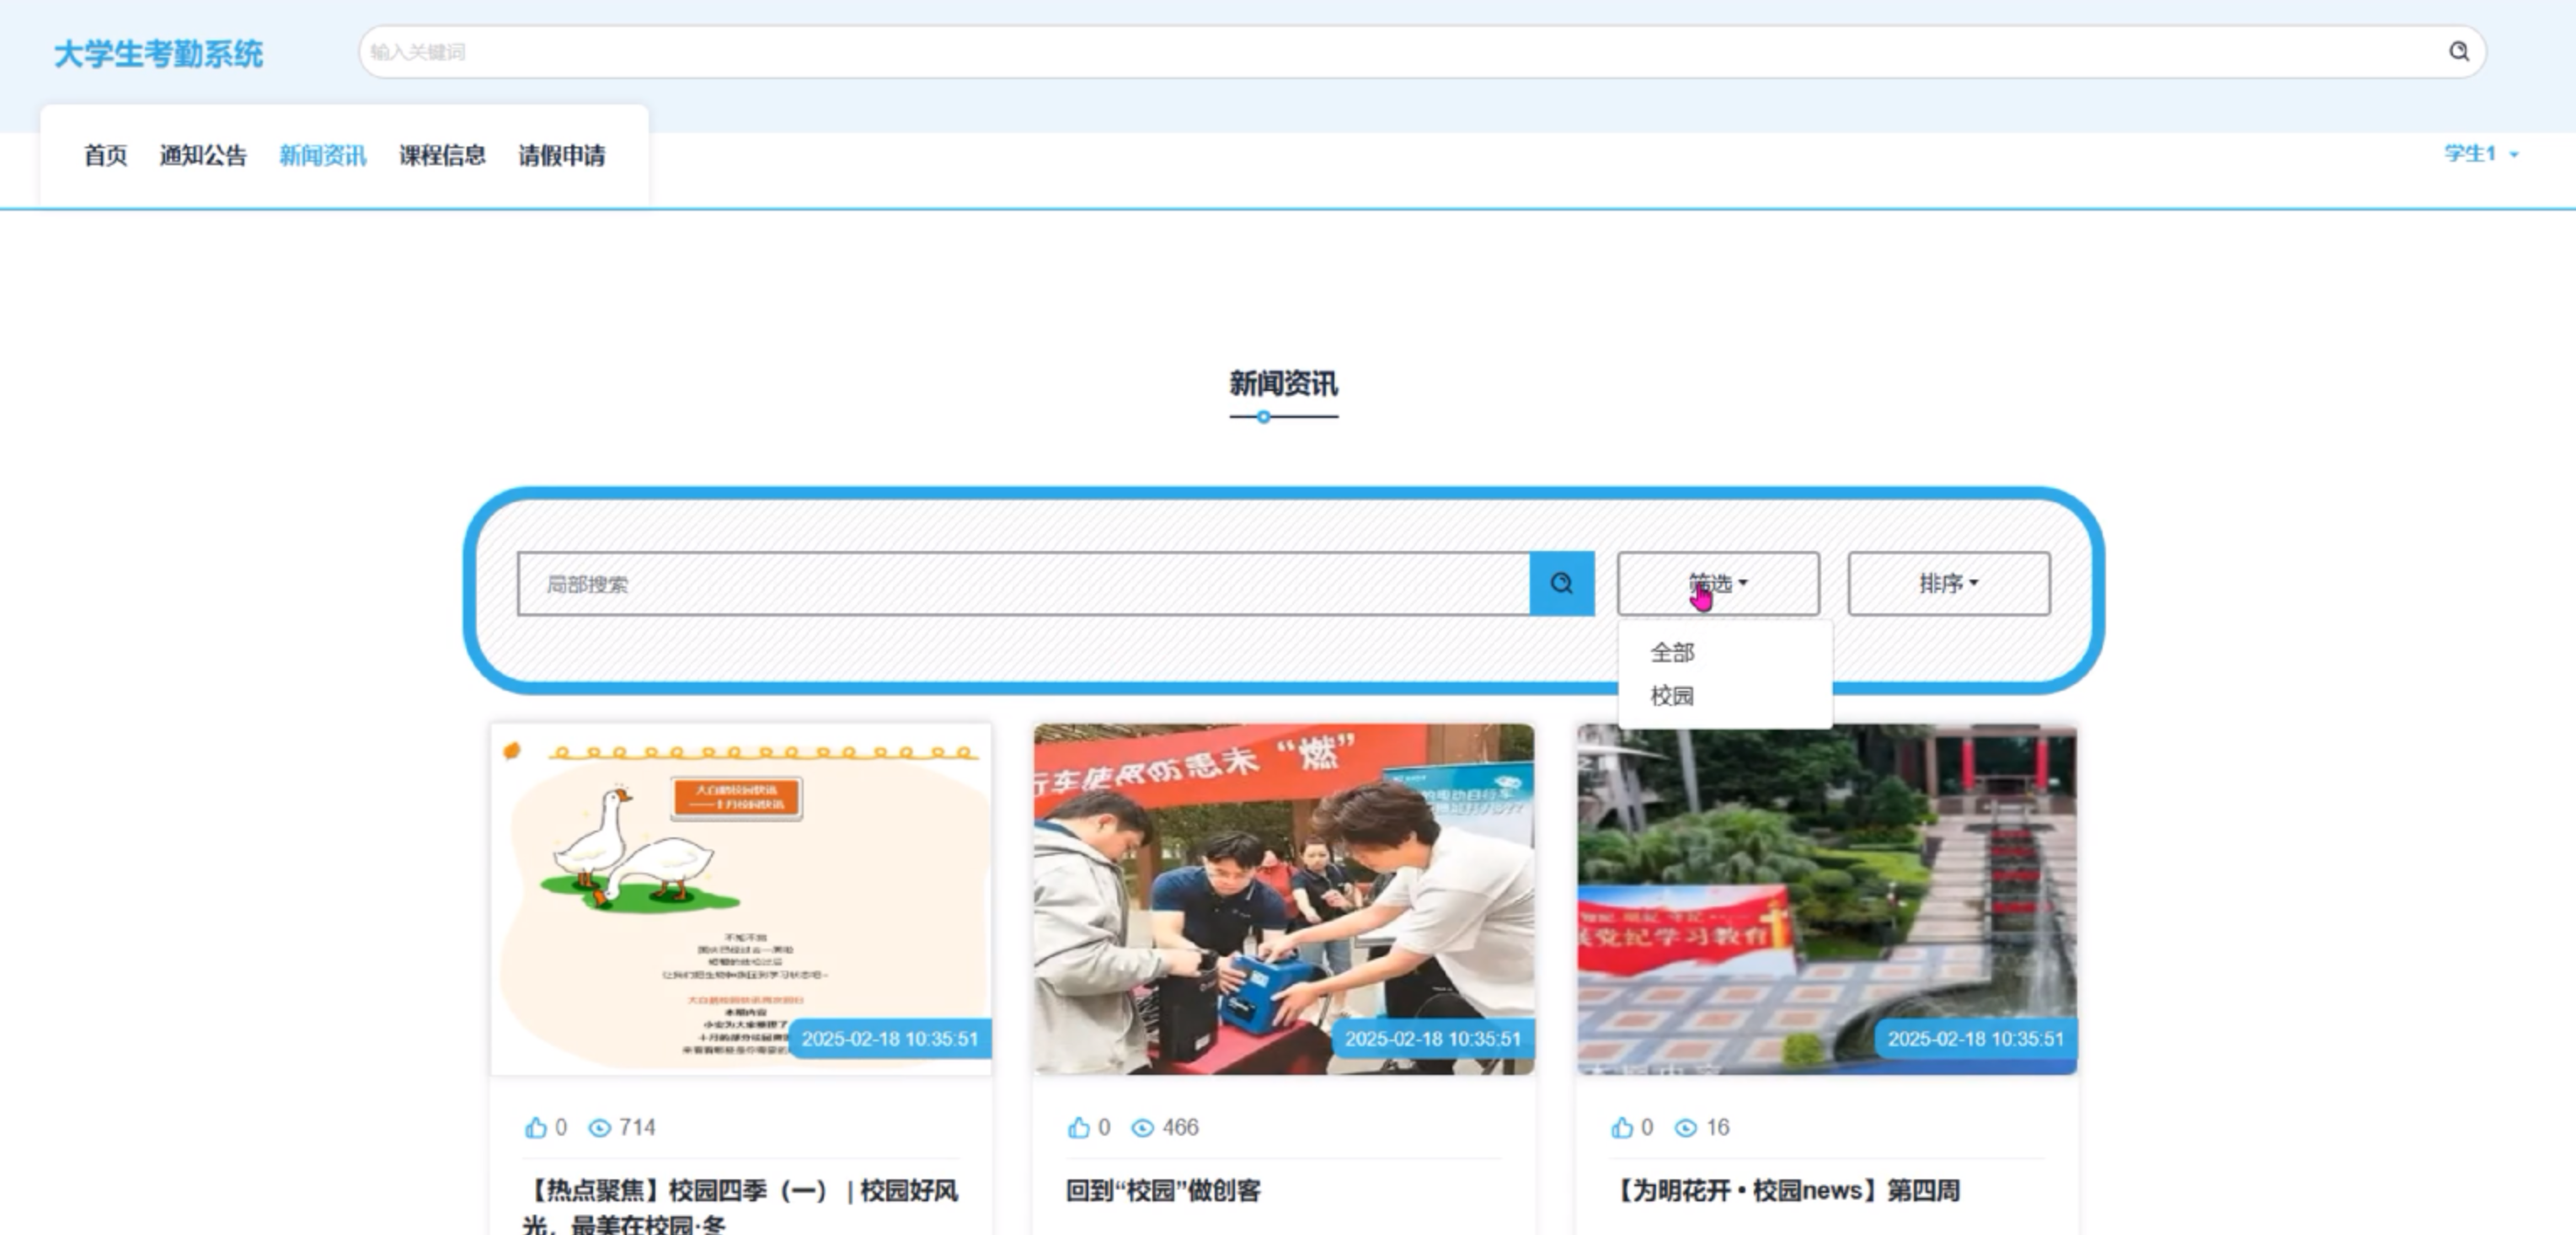
Task: Go to 通知公告 tab
Action: 203,156
